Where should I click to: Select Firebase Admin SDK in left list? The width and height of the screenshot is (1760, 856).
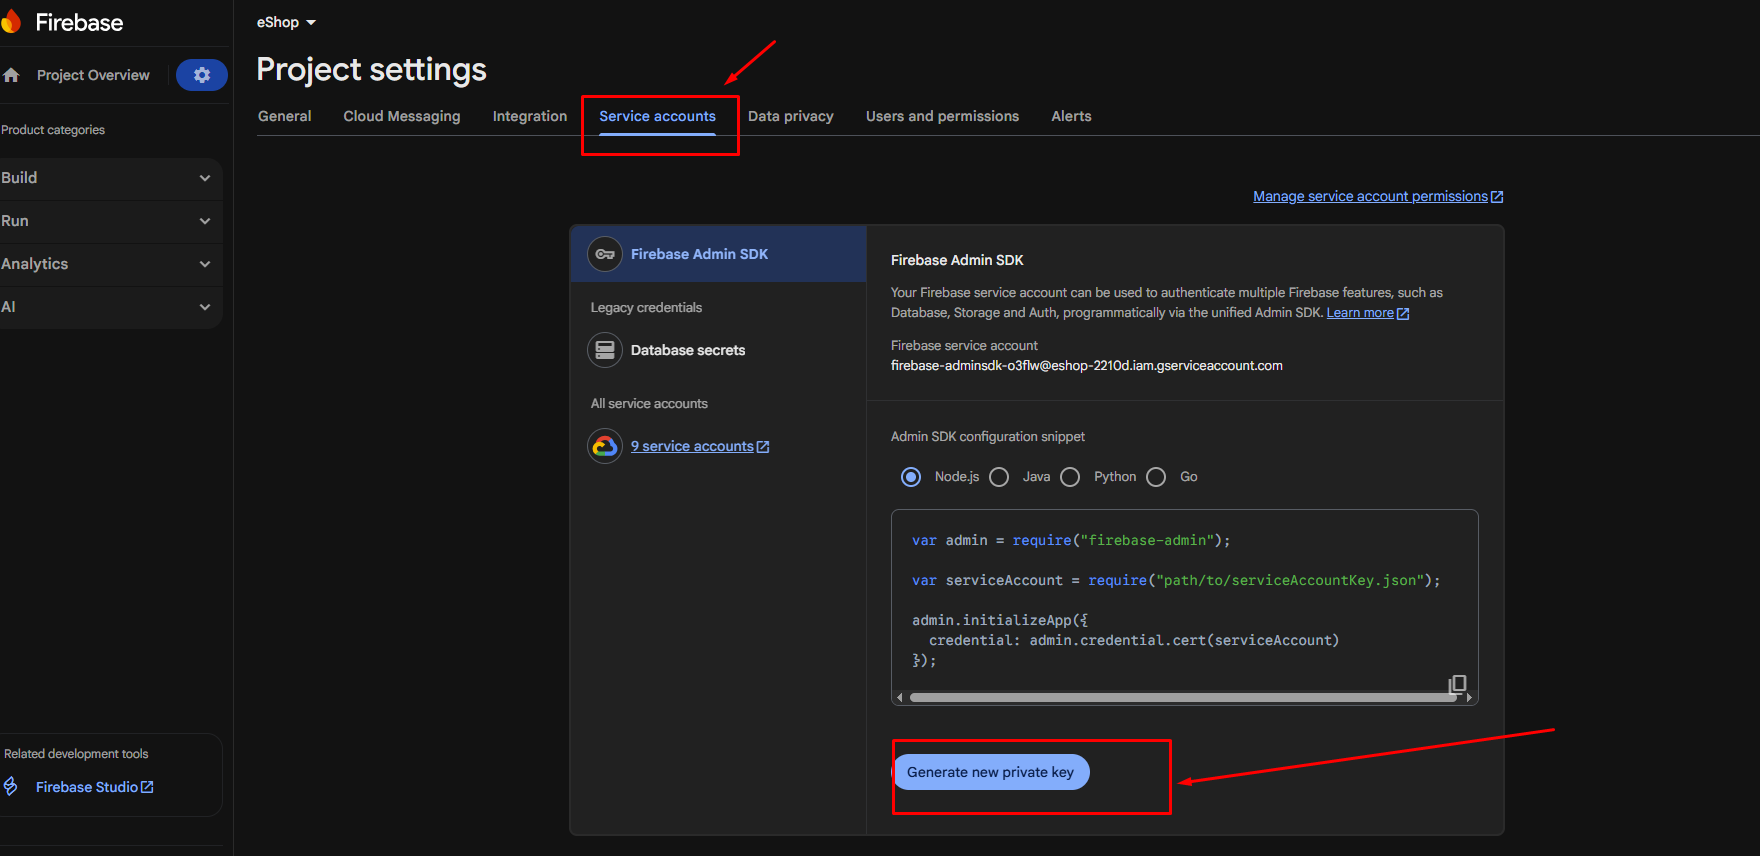[718, 254]
